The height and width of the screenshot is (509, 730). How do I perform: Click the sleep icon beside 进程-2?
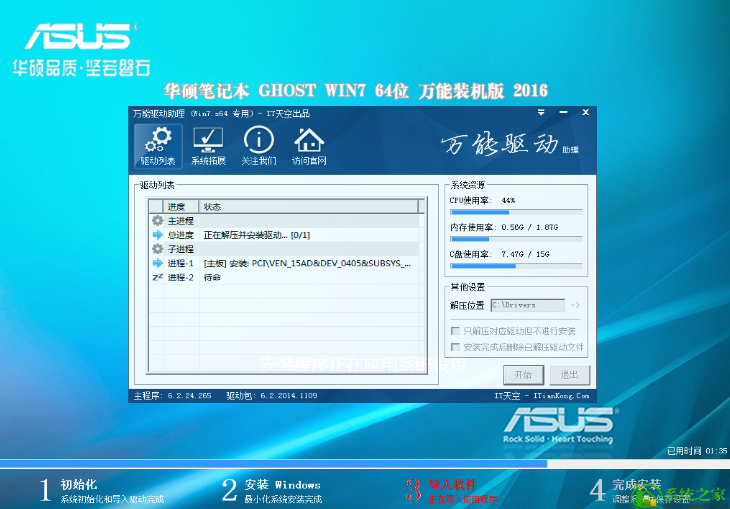click(x=157, y=277)
